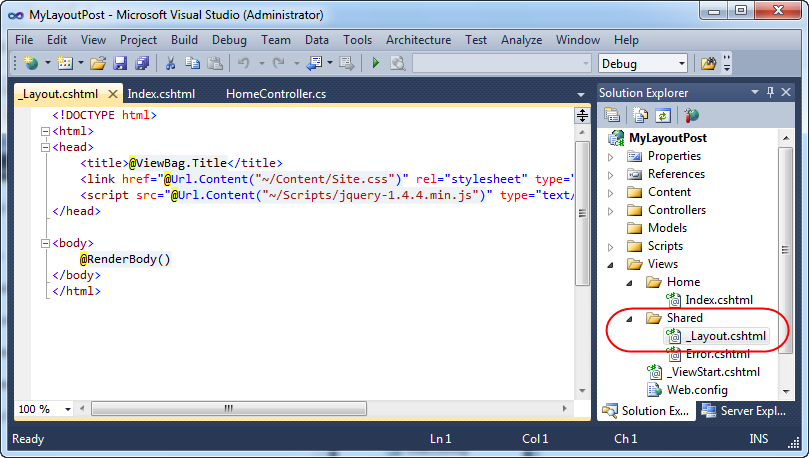Click the editor scroll right arrow
The width and height of the screenshot is (809, 458).
point(564,408)
